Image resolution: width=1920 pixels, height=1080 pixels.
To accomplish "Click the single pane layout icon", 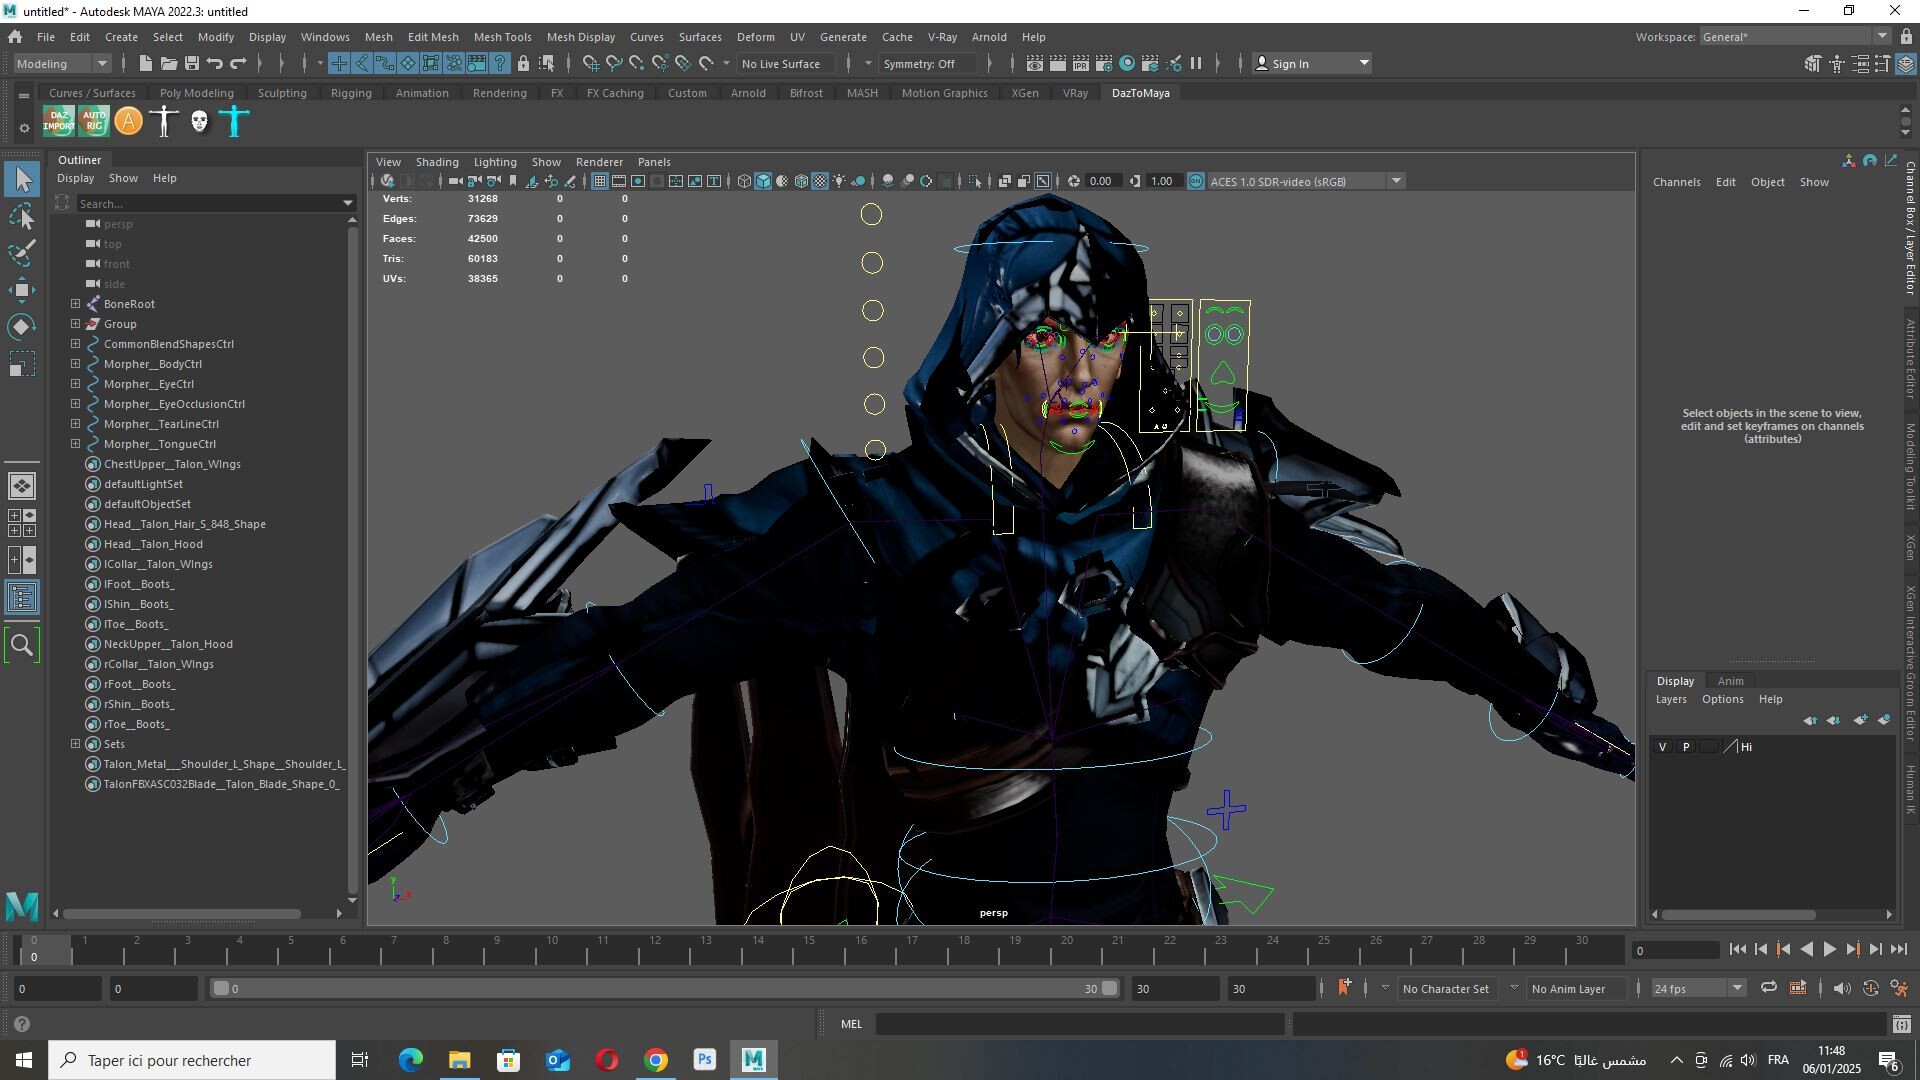I will tap(22, 486).
